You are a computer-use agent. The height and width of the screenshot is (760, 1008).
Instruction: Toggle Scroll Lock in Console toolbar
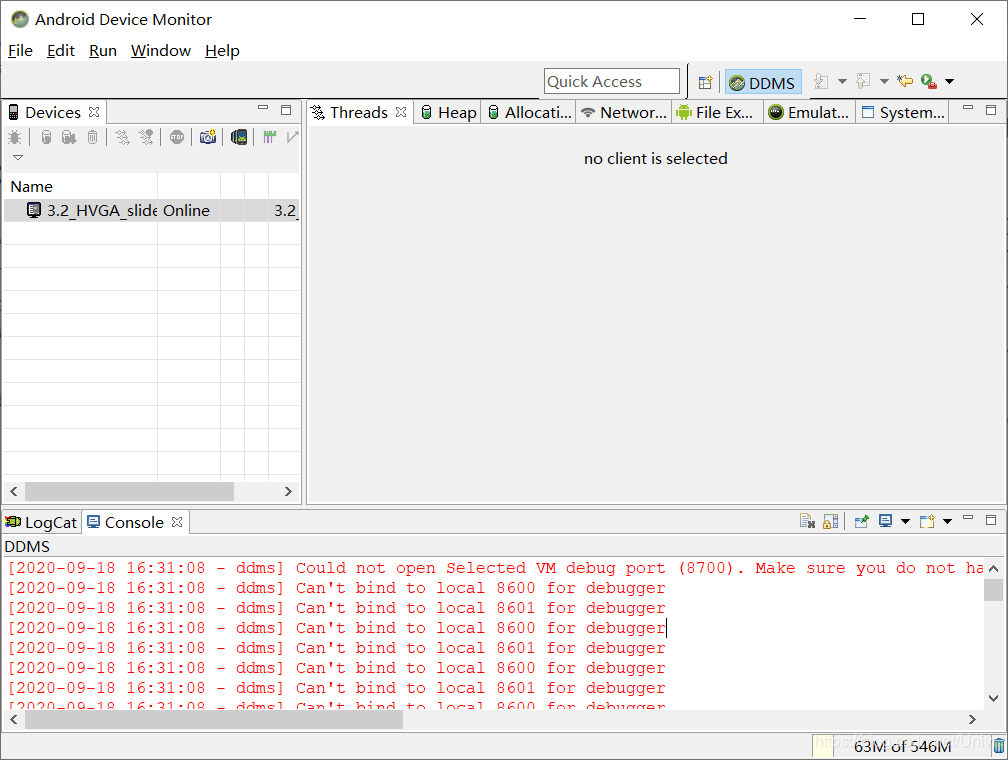tap(831, 521)
